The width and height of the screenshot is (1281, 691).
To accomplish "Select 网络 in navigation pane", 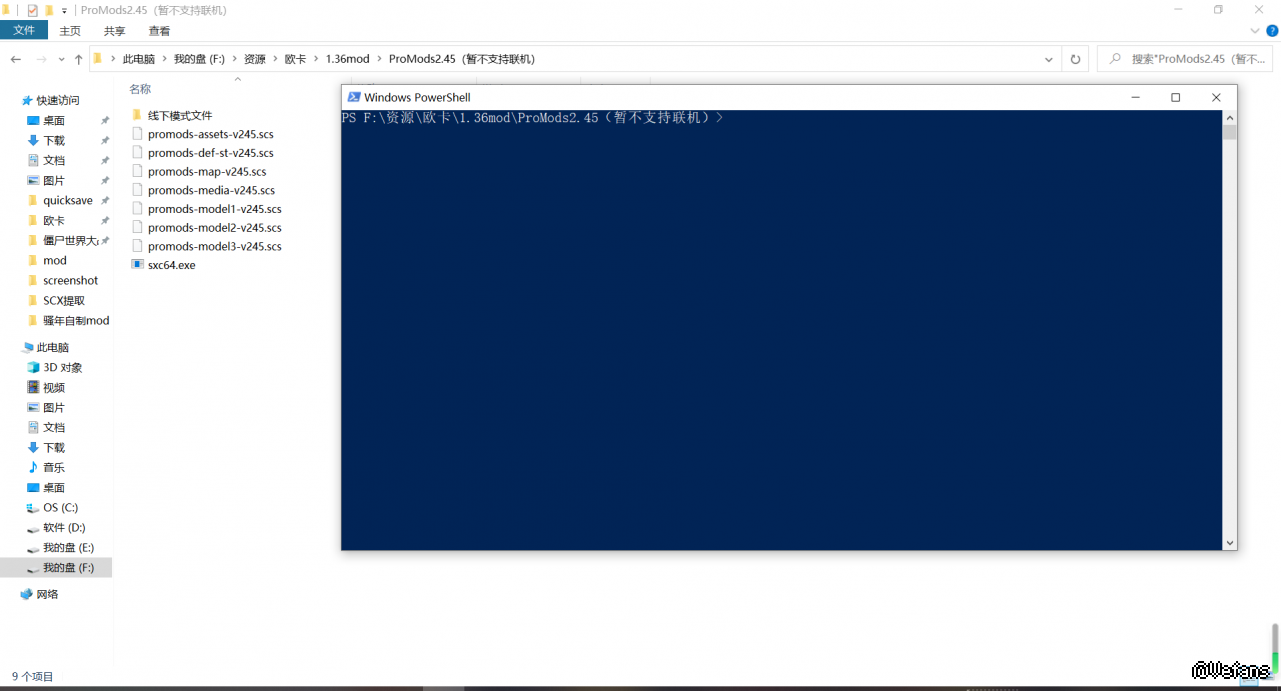I will 47,594.
